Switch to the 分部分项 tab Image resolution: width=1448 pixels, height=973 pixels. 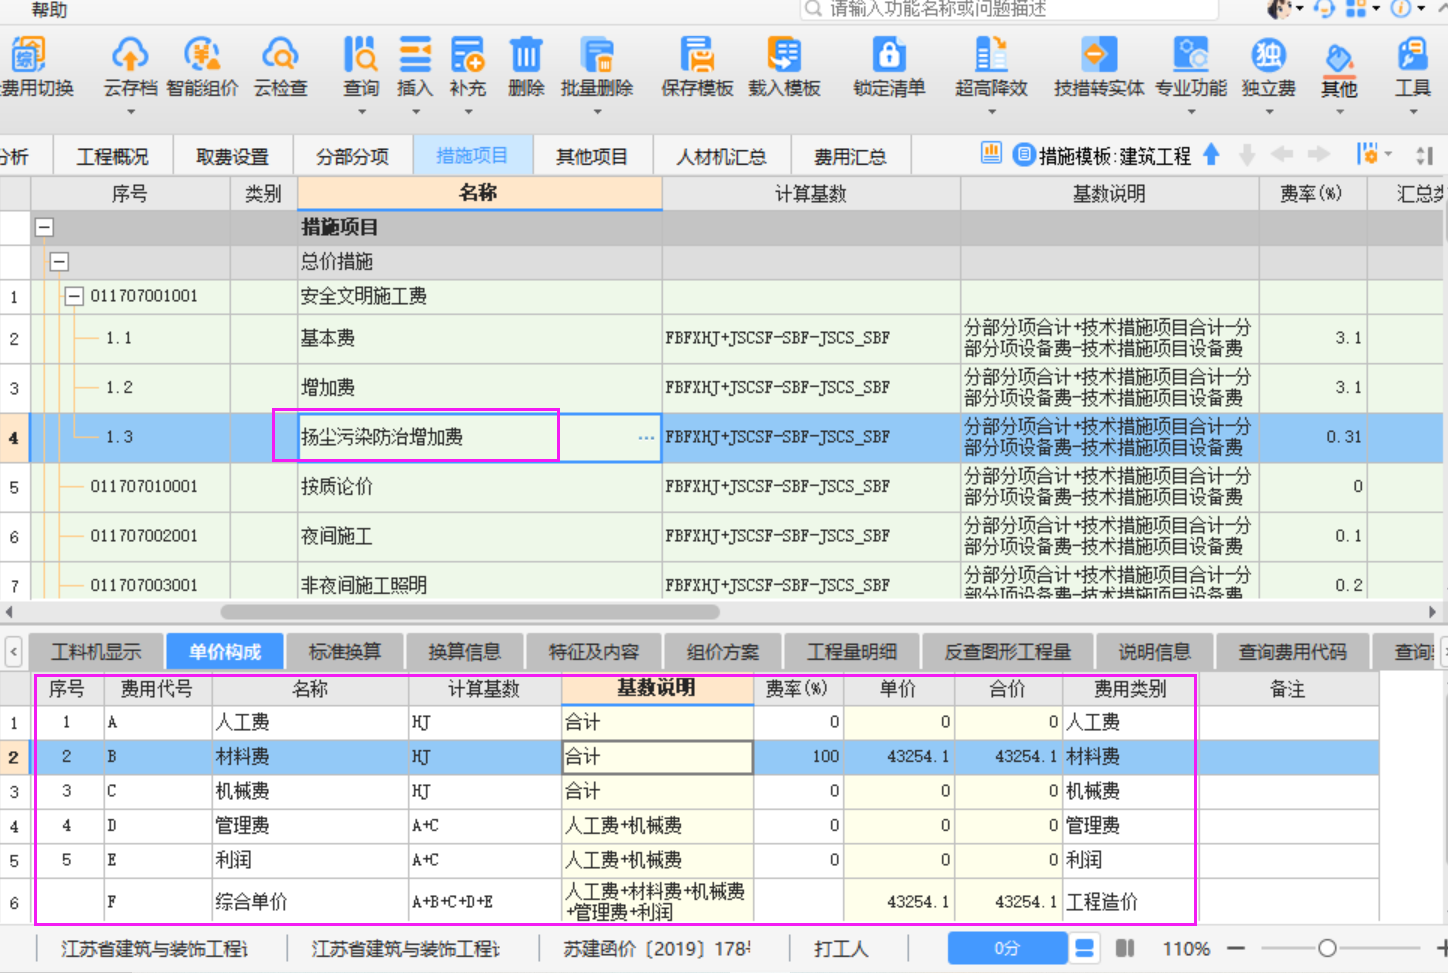(x=352, y=157)
